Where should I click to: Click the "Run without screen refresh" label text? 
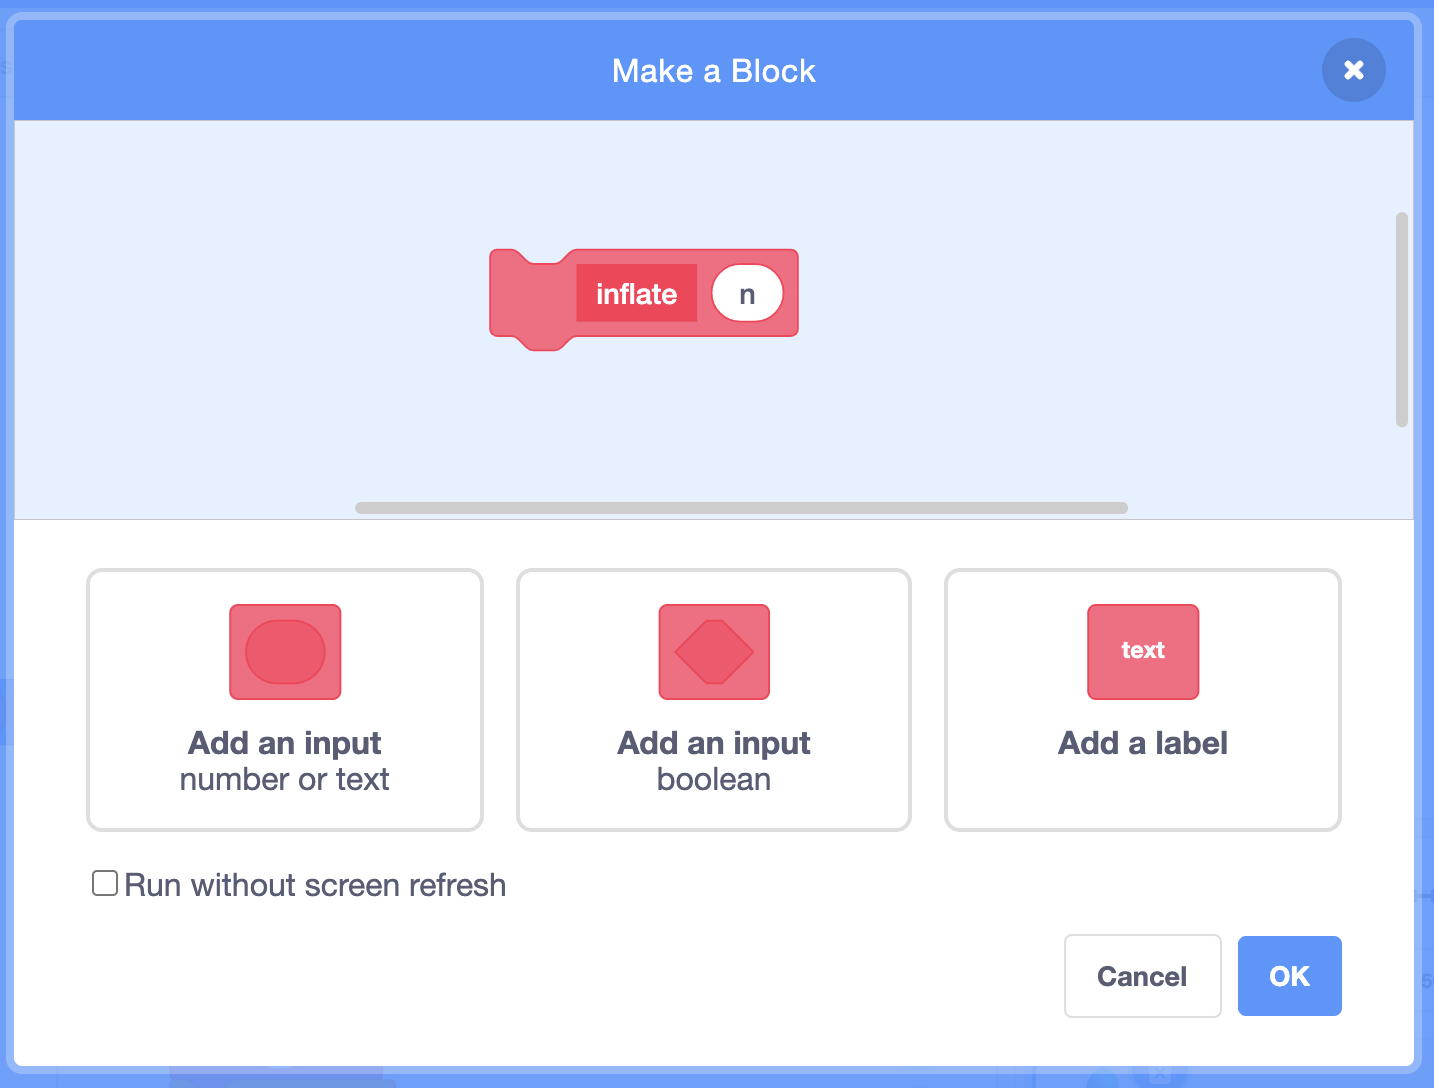point(315,886)
